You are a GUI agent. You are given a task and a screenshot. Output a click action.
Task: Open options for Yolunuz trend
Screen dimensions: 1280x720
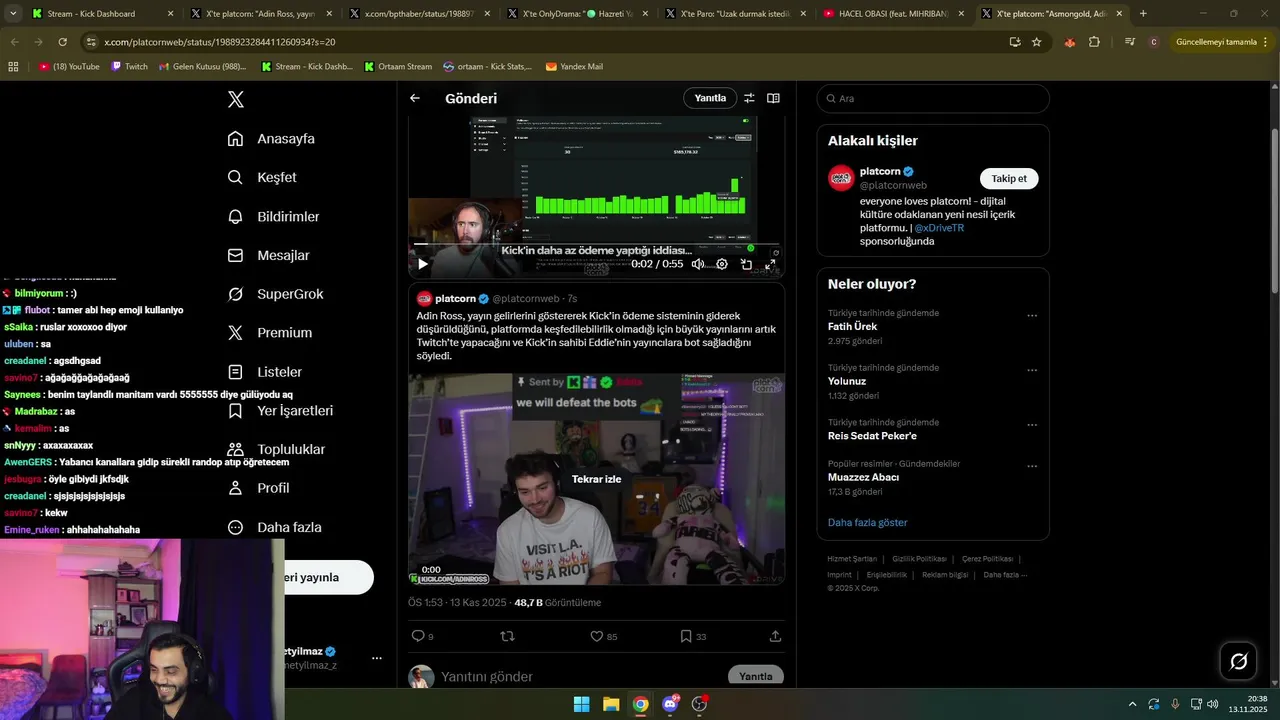coord(1032,371)
